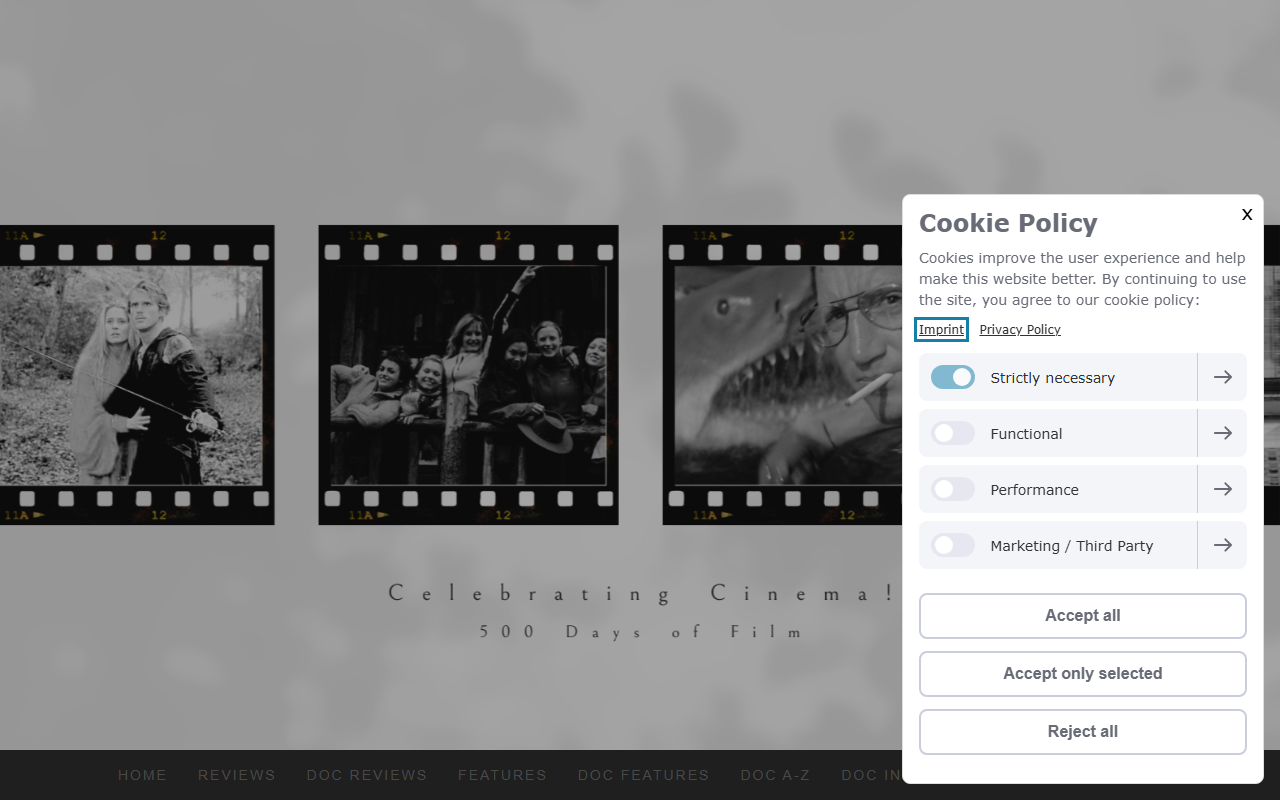
Task: Open the REVIEWS menu item
Action: 237,775
